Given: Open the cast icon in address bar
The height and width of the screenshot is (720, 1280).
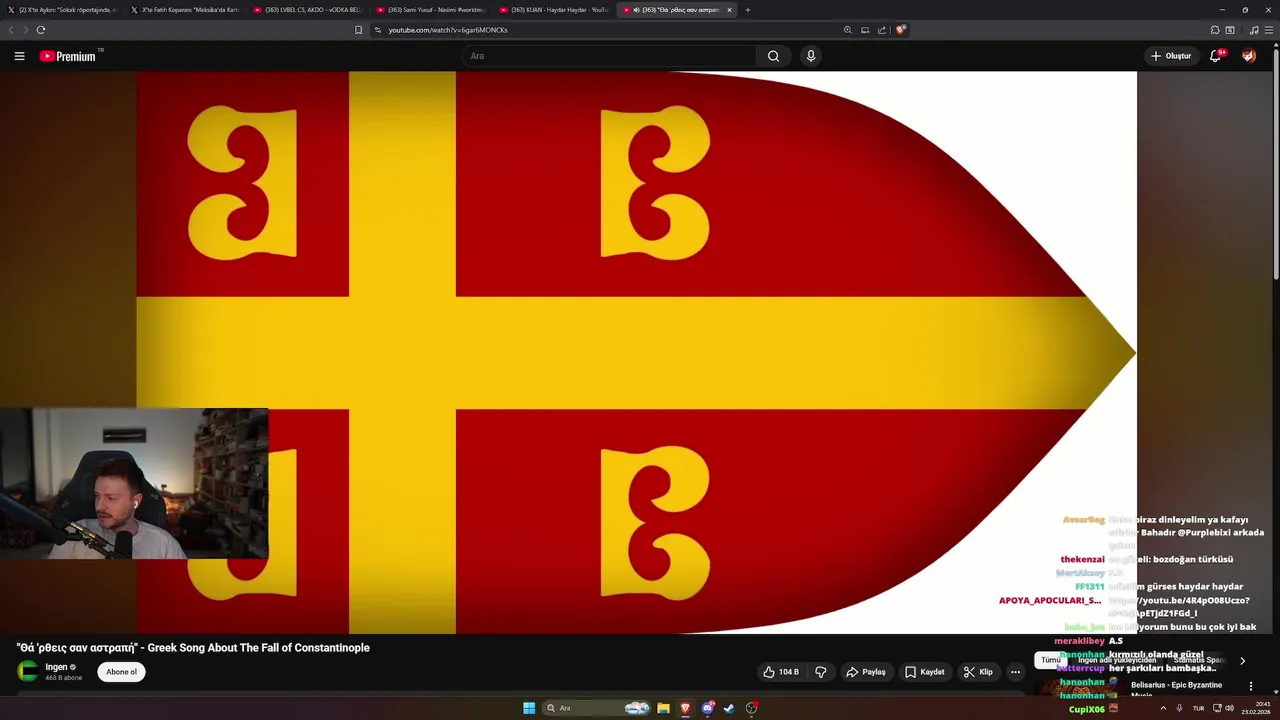Looking at the screenshot, I should click(865, 30).
